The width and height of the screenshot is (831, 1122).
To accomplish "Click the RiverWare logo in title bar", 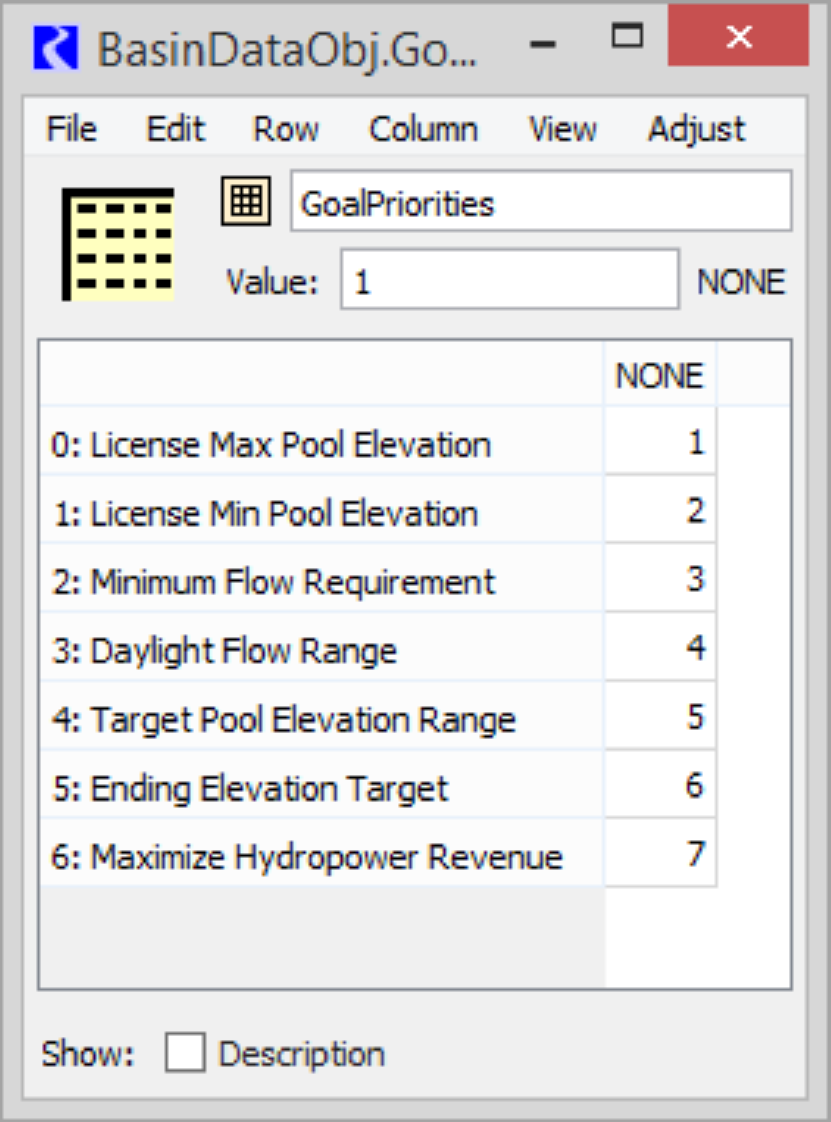I will pos(56,48).
